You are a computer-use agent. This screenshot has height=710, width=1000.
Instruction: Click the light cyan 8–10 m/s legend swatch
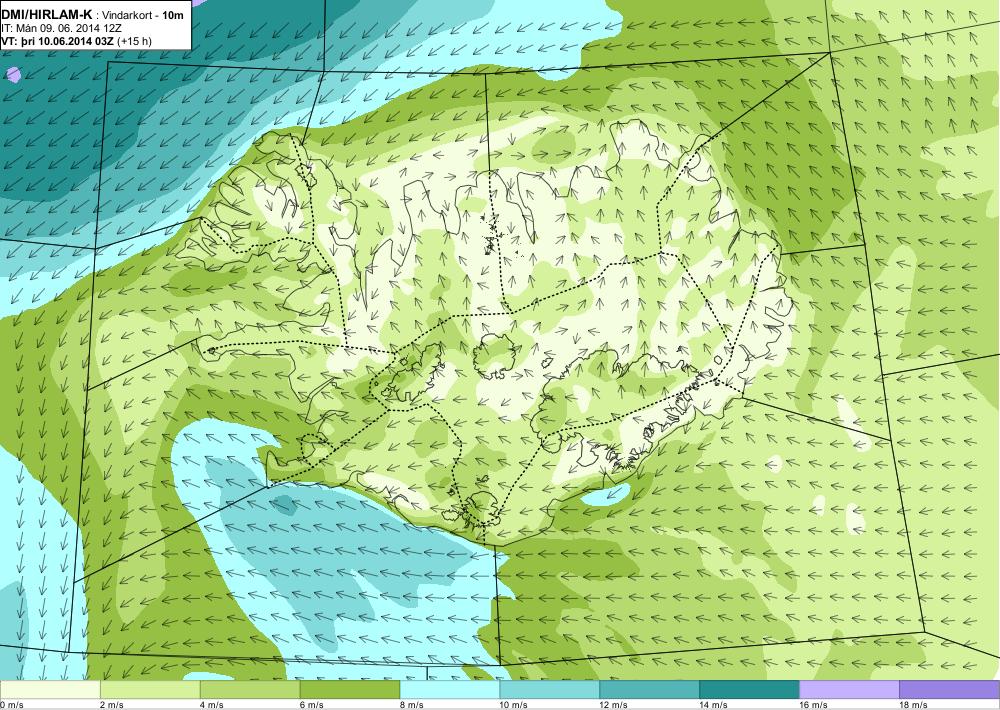click(450, 690)
